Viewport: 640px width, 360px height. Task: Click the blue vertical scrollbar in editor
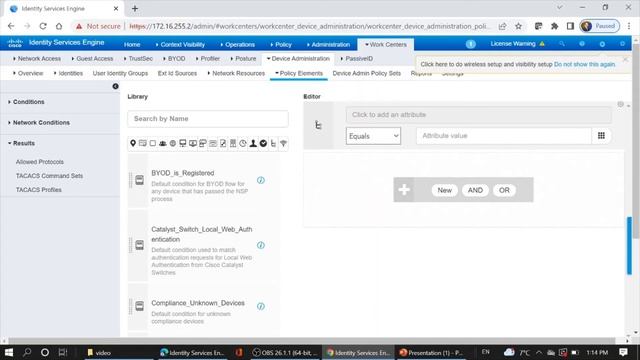[629, 246]
